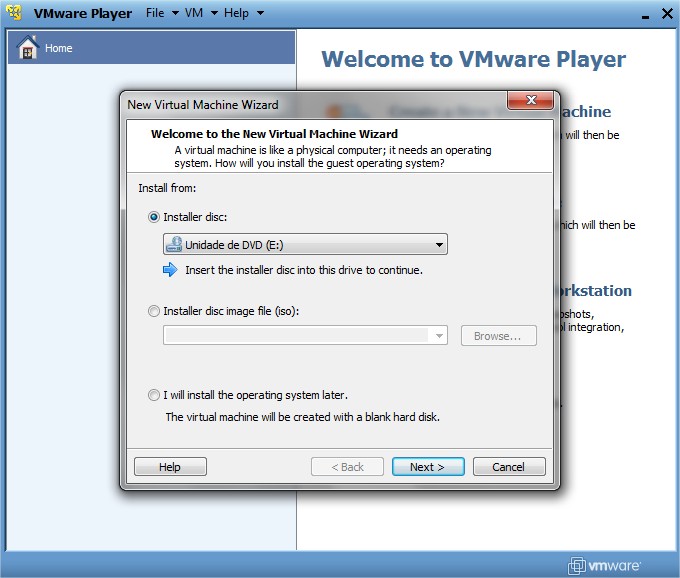Click the VM menu dropdown arrow
The height and width of the screenshot is (578, 680).
(x=214, y=13)
